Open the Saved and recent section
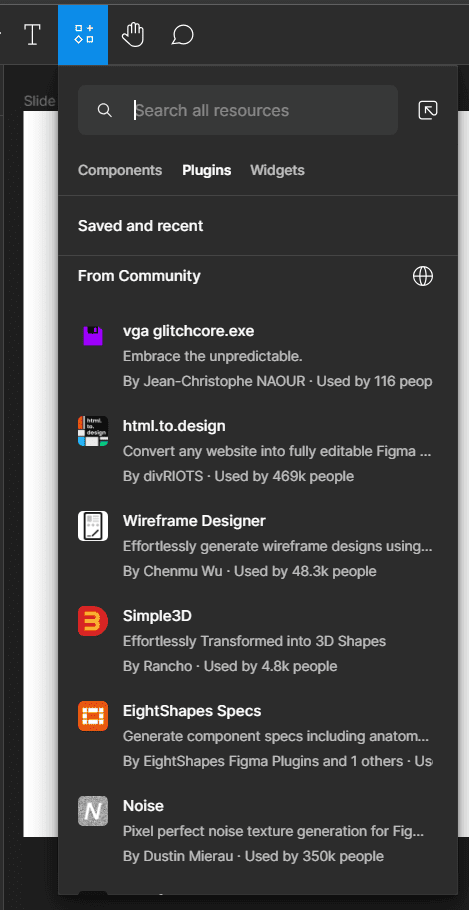The height and width of the screenshot is (910, 469). pos(140,226)
